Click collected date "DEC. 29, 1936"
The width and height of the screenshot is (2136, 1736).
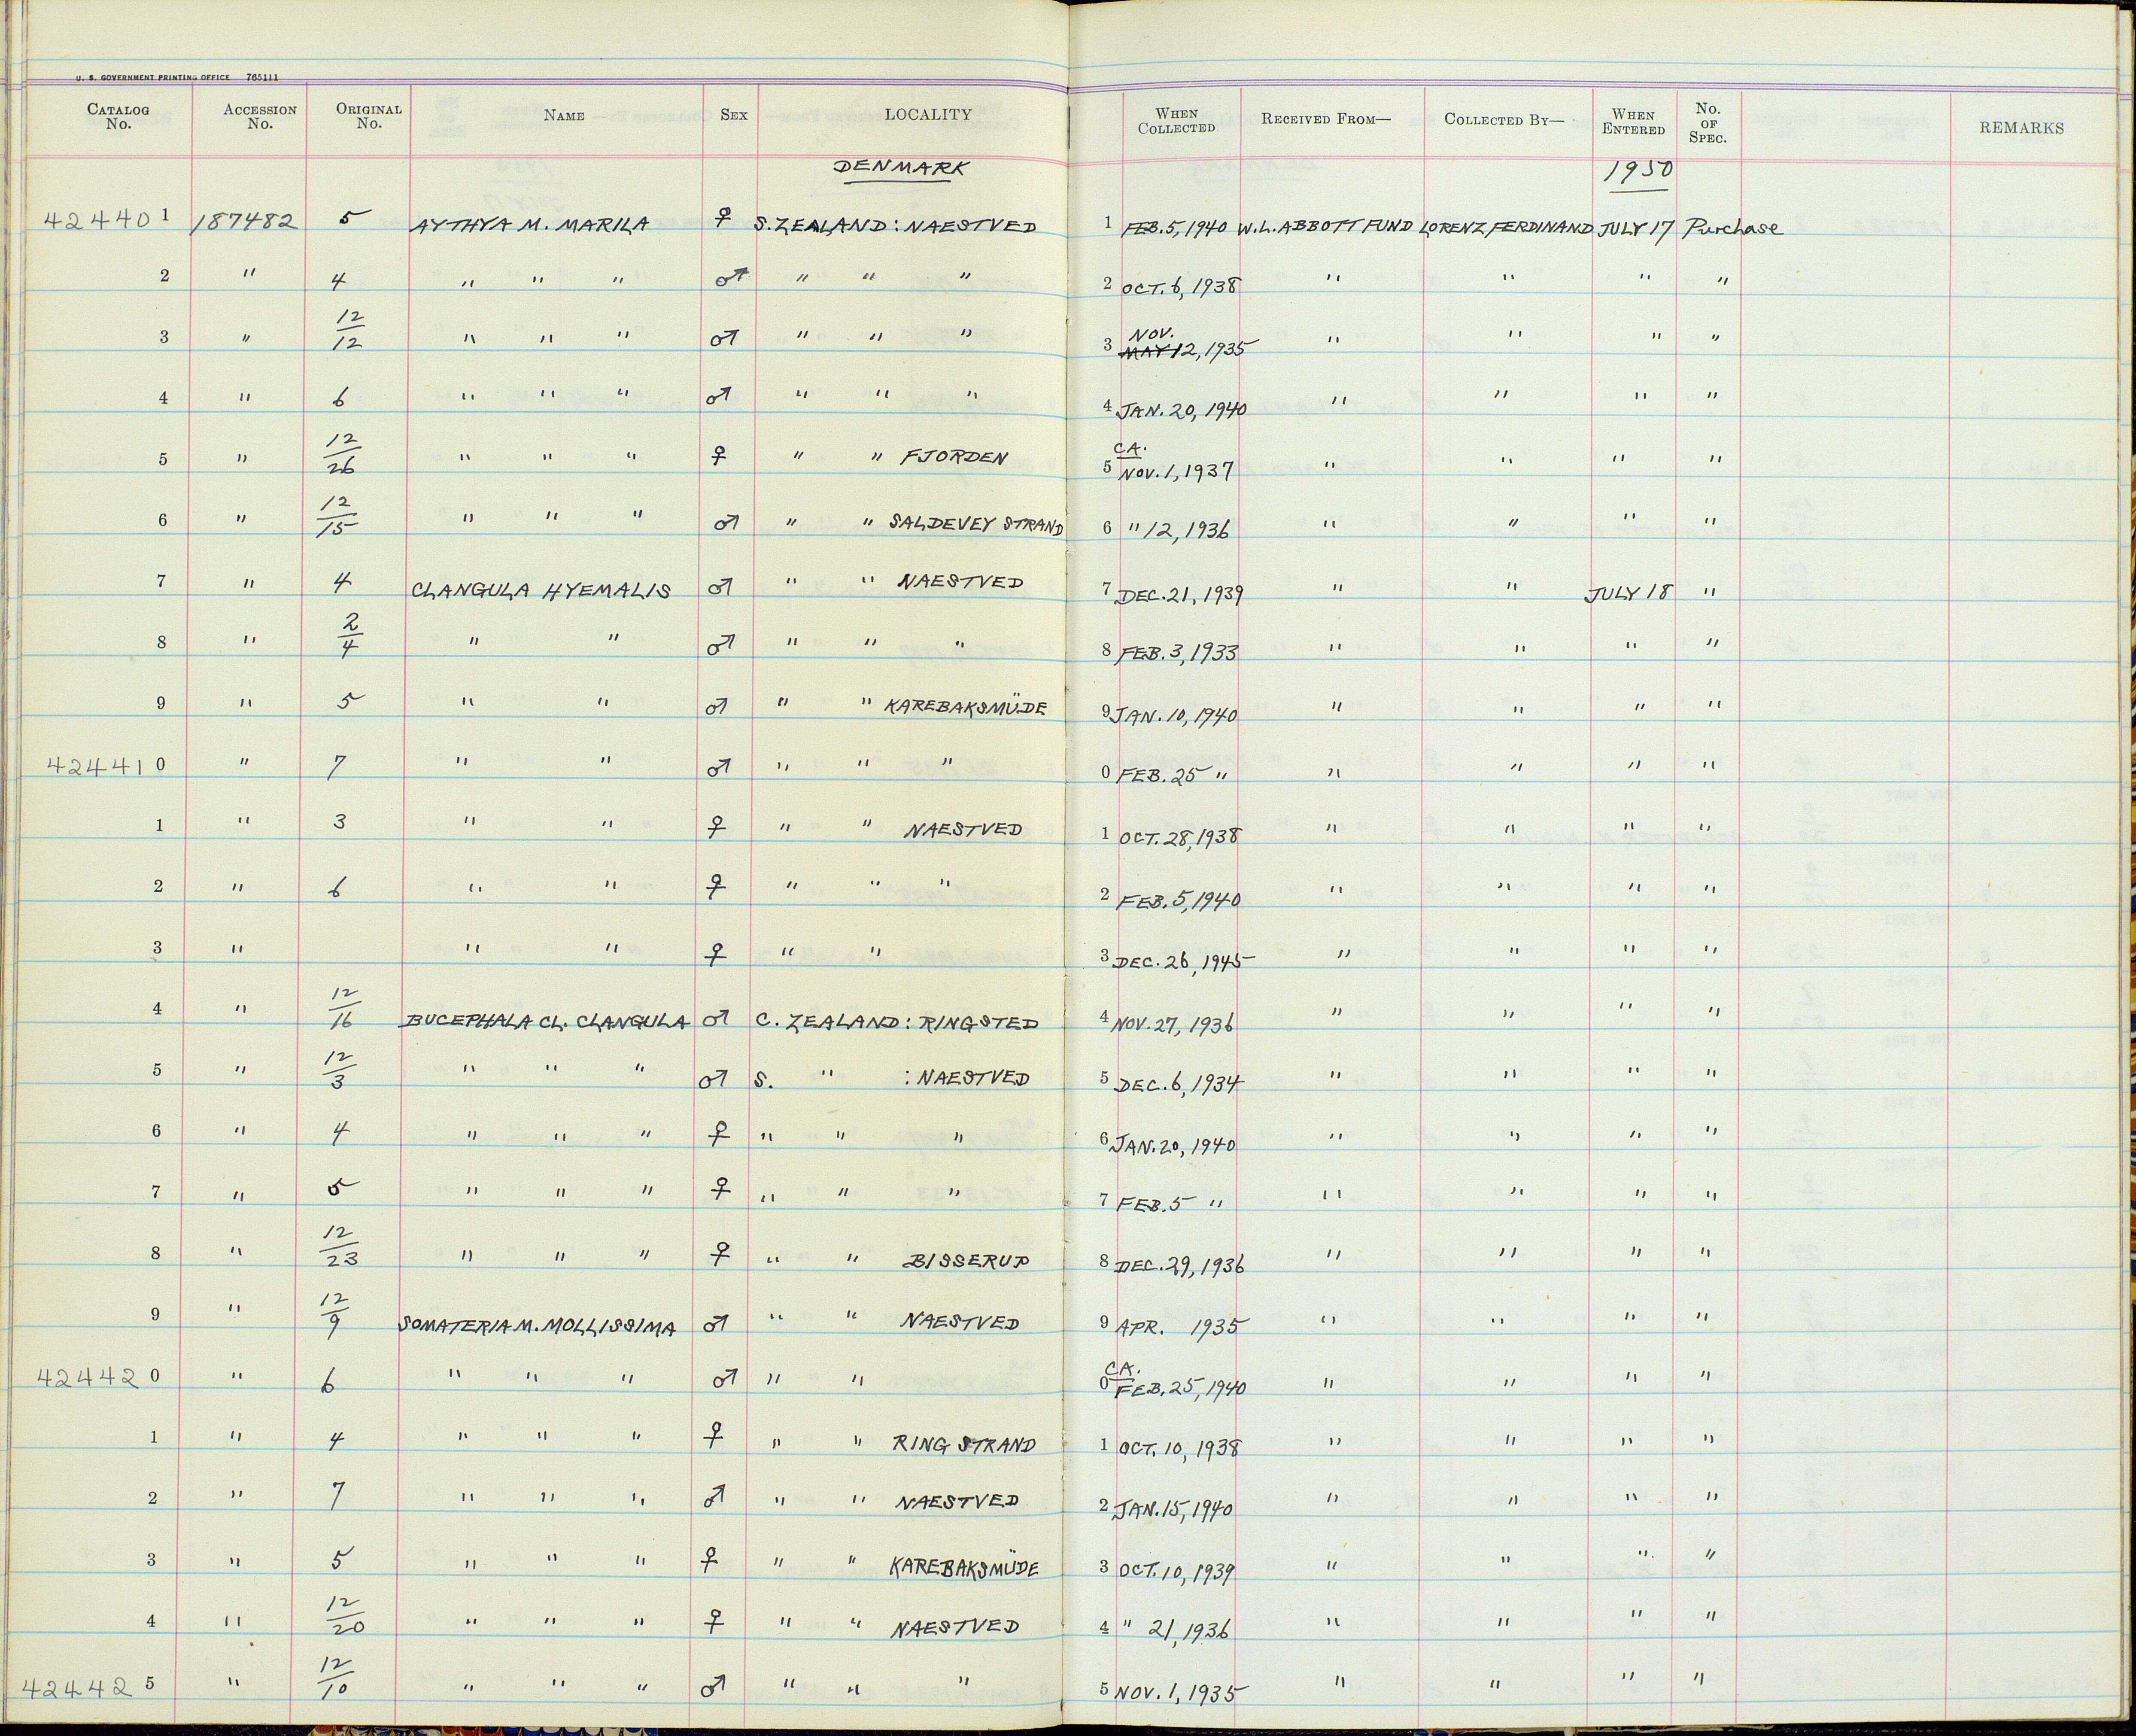(x=1179, y=1266)
